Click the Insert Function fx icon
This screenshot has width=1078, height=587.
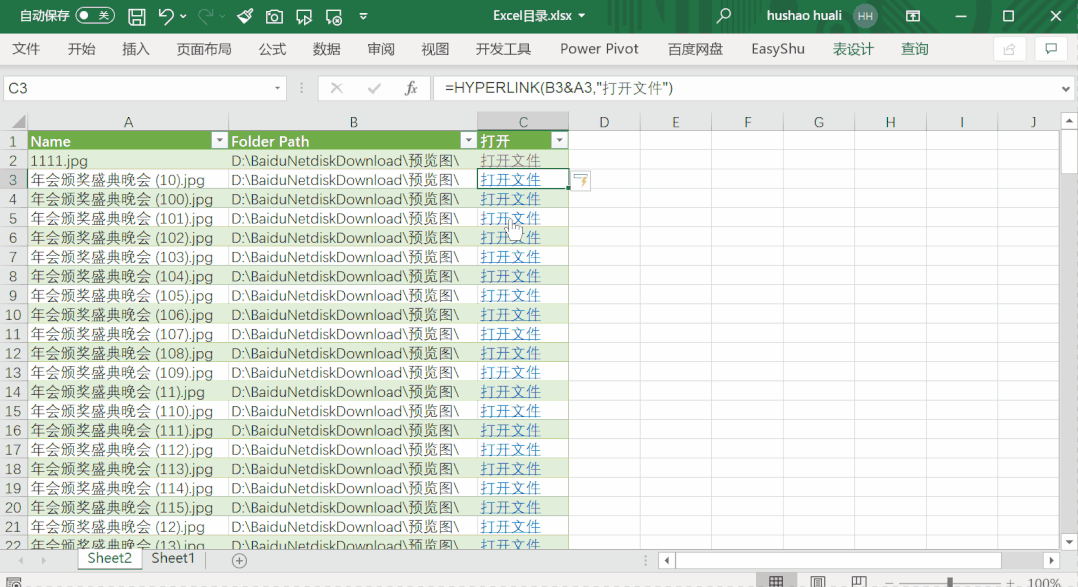[x=410, y=88]
